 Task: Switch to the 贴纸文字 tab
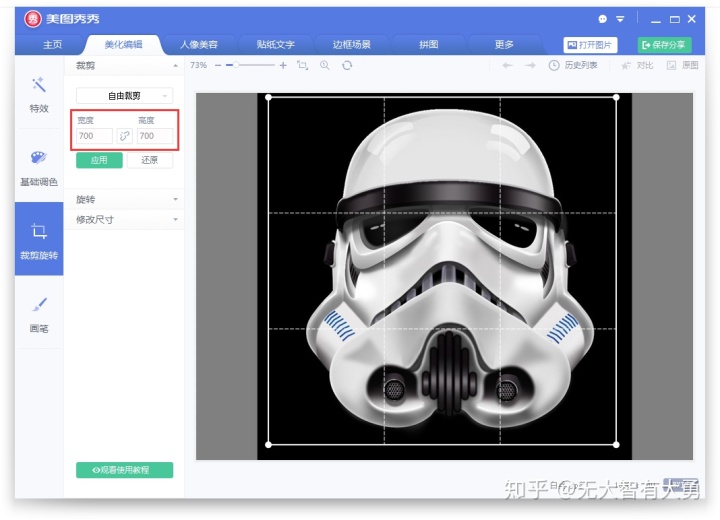pyautogui.click(x=276, y=45)
